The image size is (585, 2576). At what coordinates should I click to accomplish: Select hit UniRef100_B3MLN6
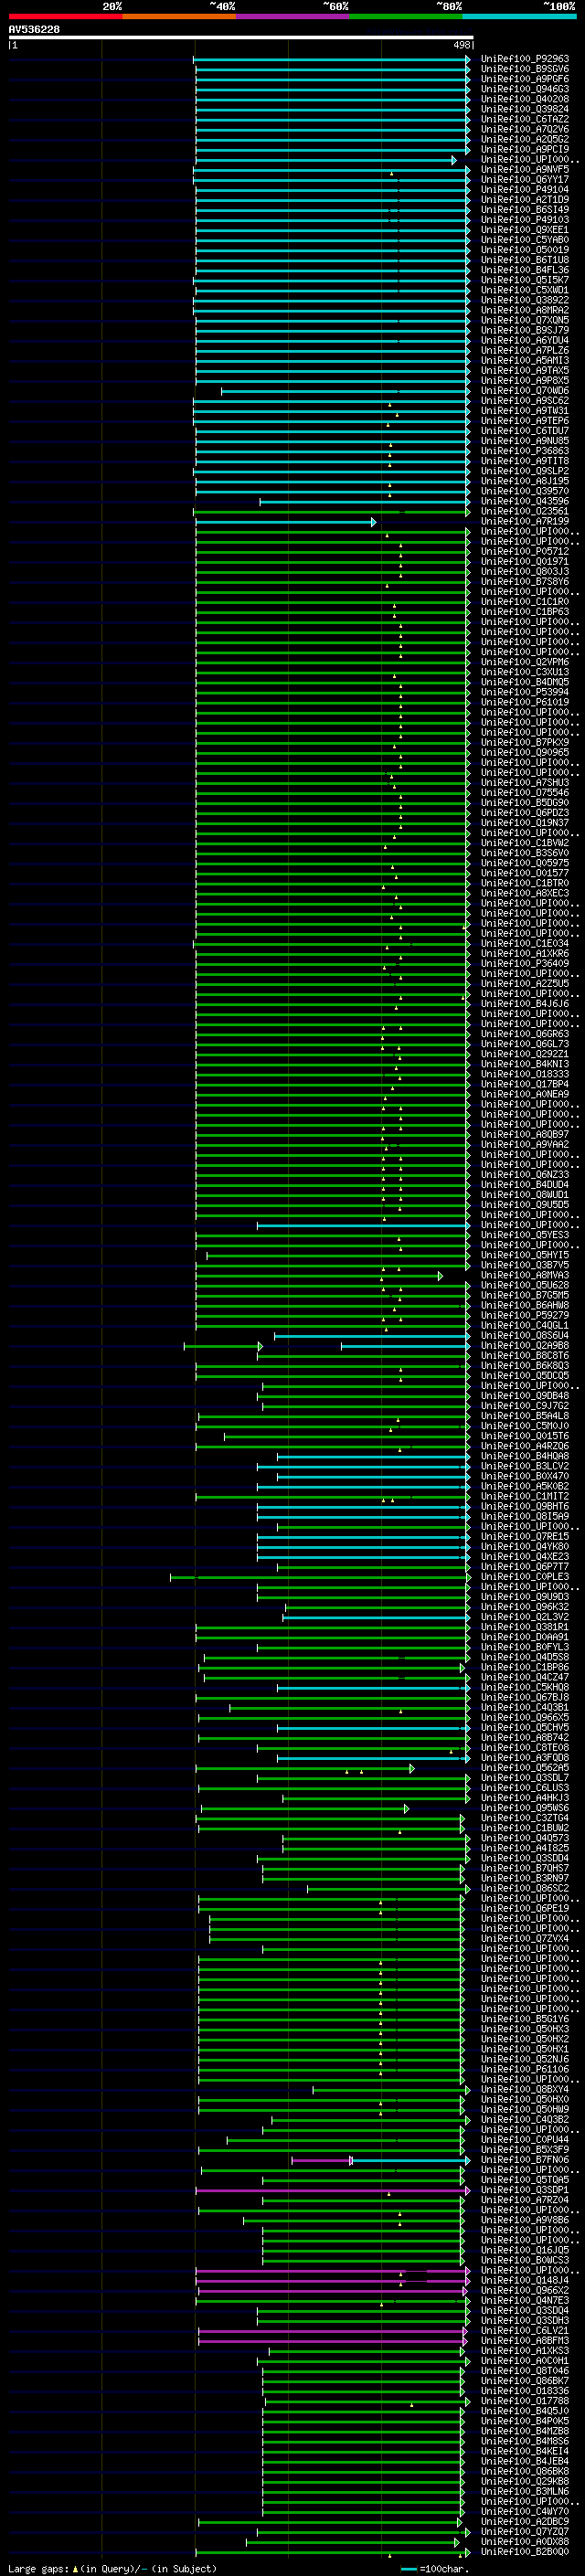tap(524, 2491)
